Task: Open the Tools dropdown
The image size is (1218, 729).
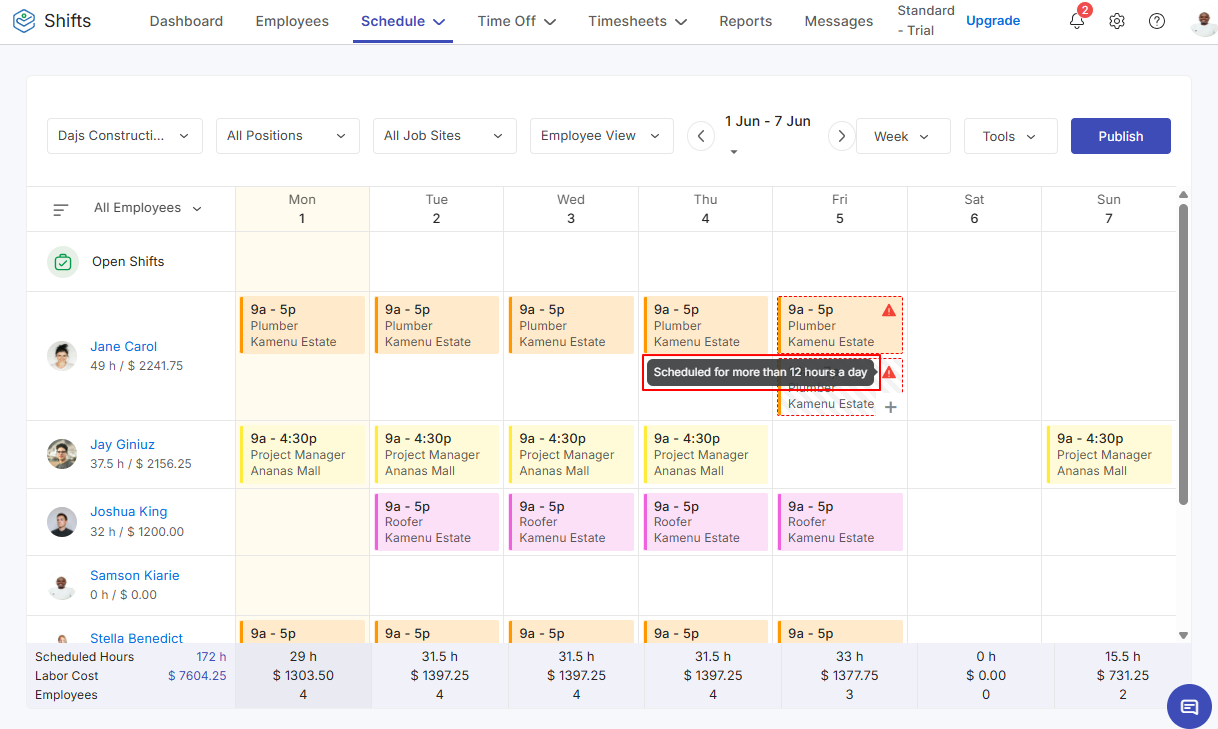Action: 1011,136
